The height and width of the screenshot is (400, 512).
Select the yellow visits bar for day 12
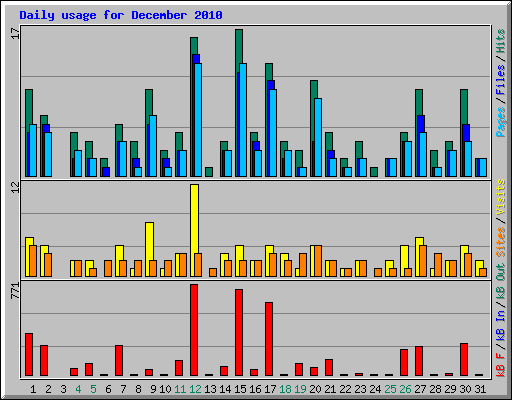(194, 218)
